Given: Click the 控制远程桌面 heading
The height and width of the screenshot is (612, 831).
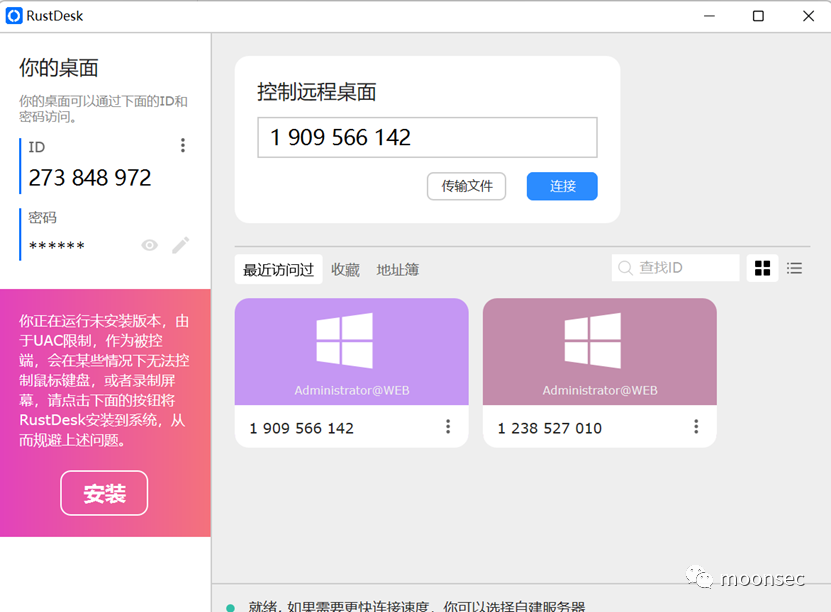Looking at the screenshot, I should coord(316,92).
